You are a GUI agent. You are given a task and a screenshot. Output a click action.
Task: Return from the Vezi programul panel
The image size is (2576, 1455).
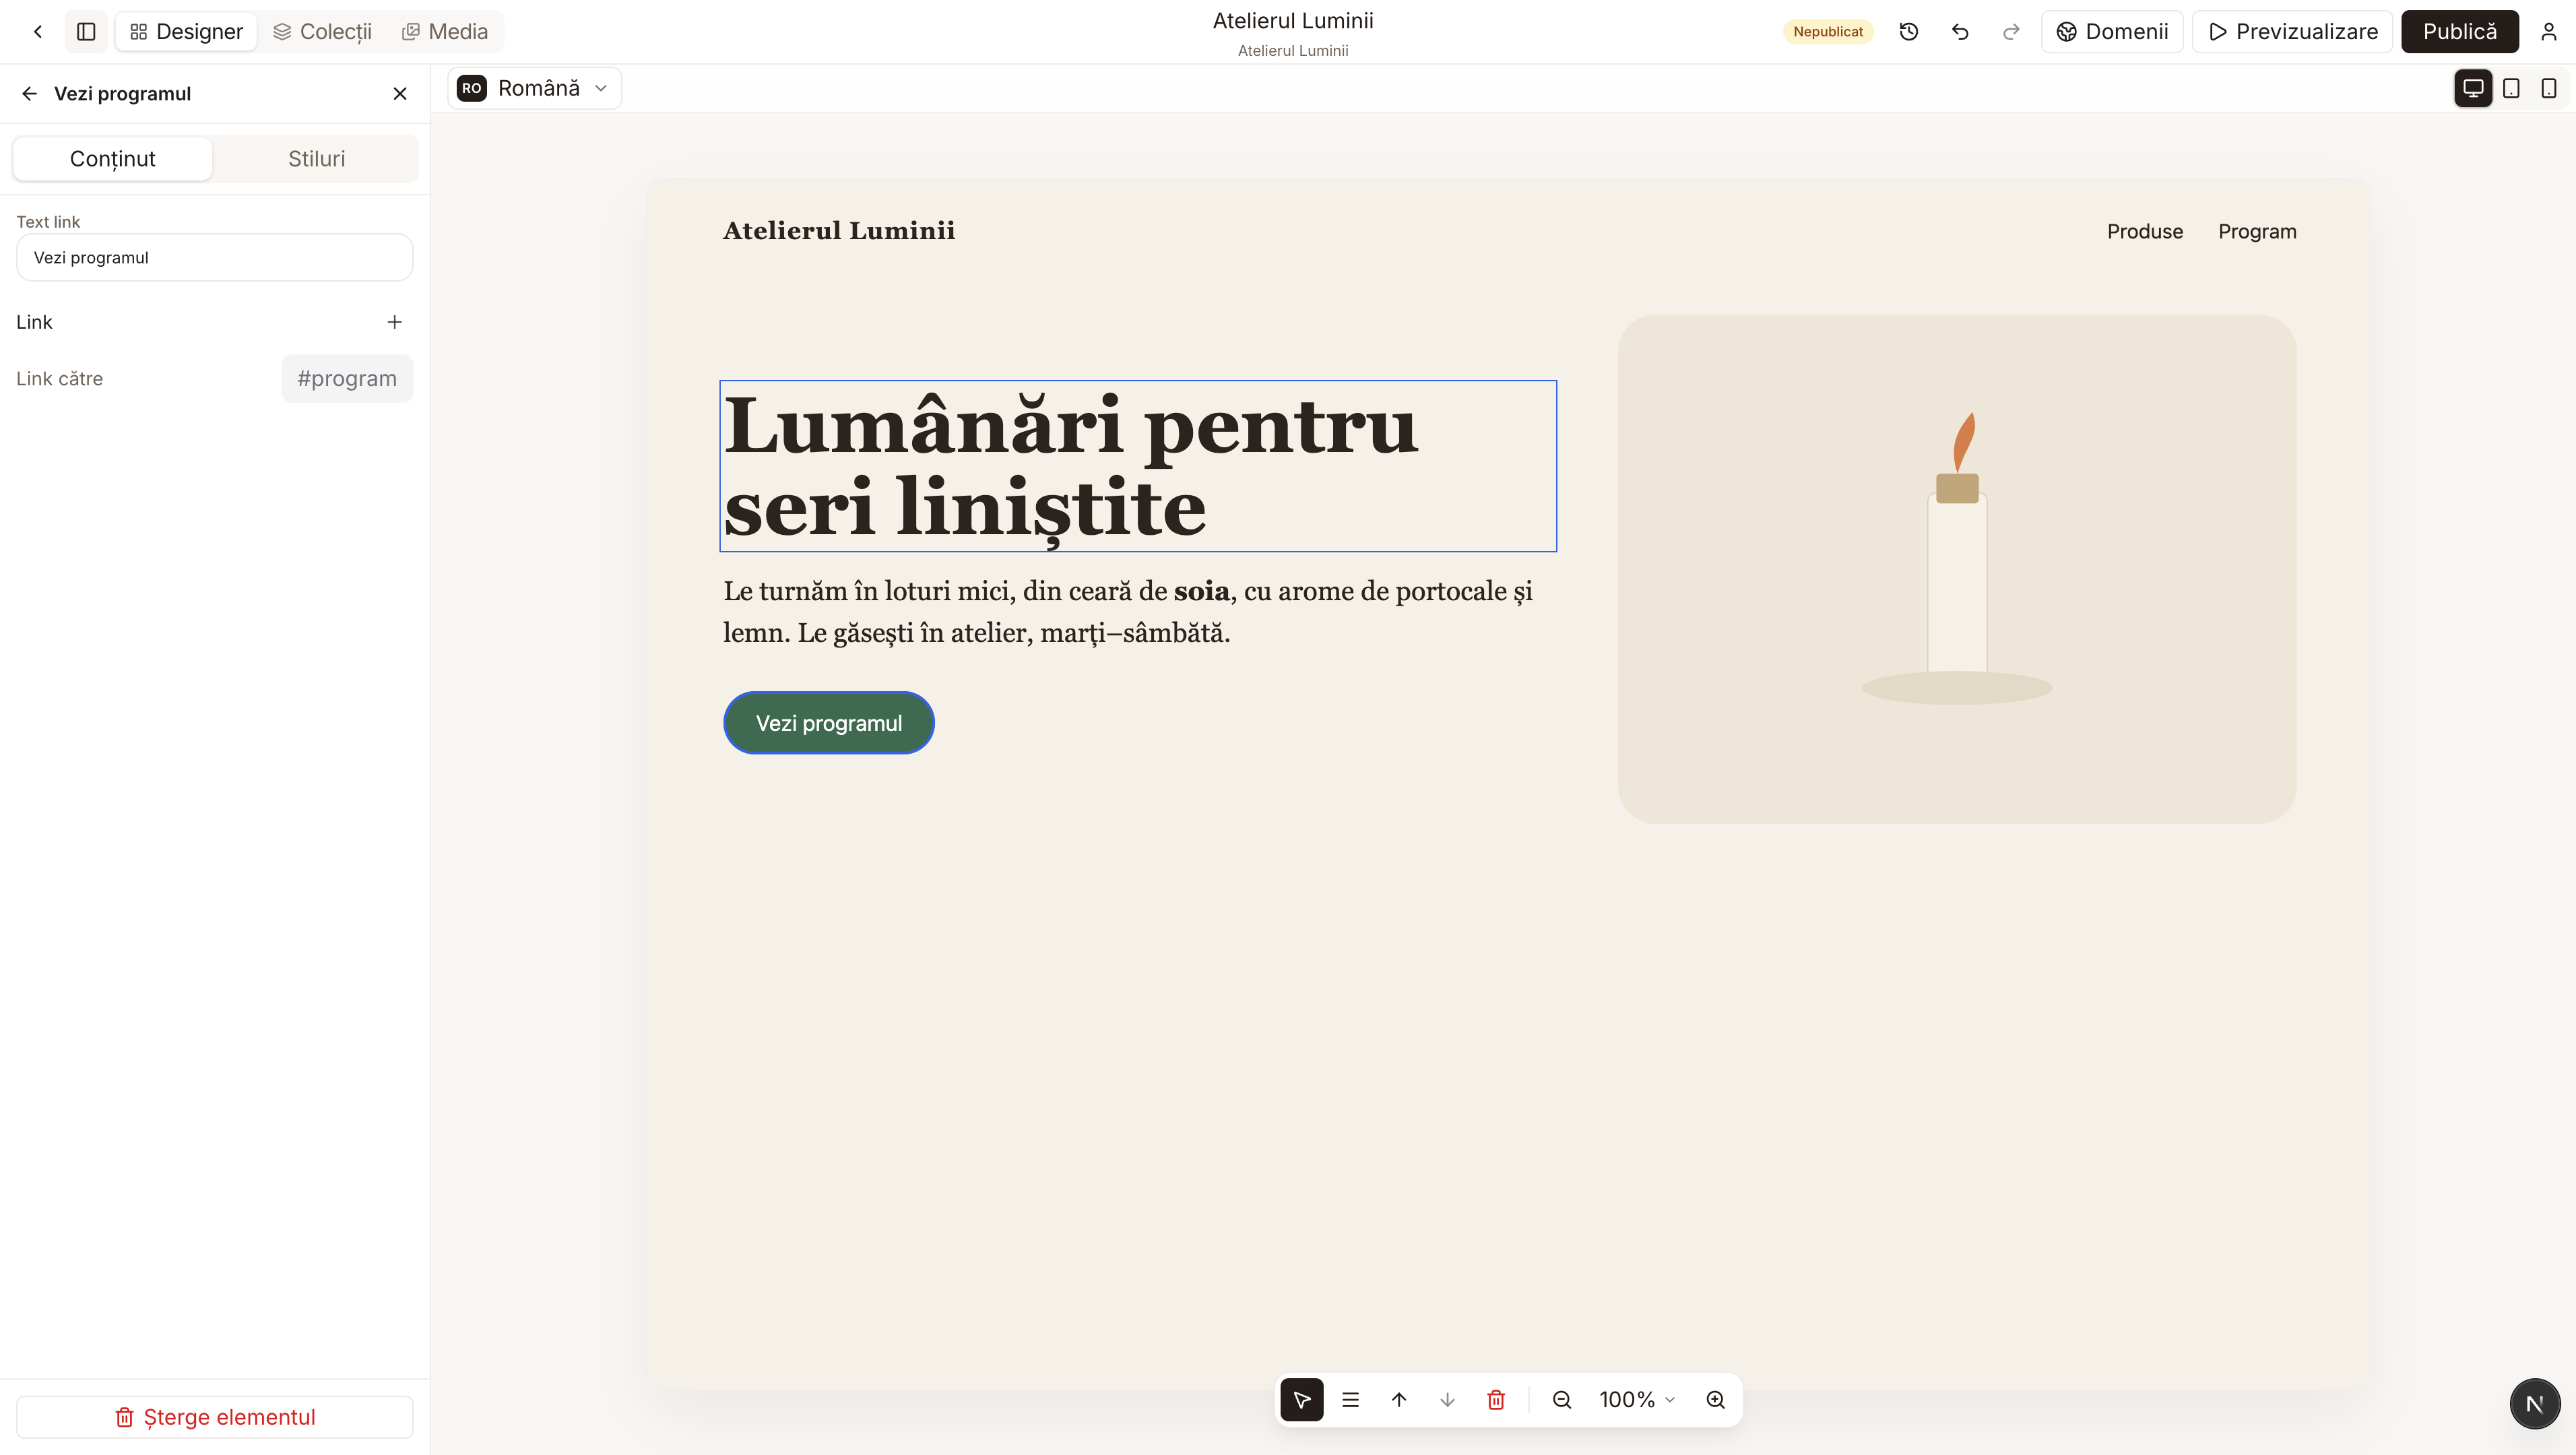click(x=29, y=93)
